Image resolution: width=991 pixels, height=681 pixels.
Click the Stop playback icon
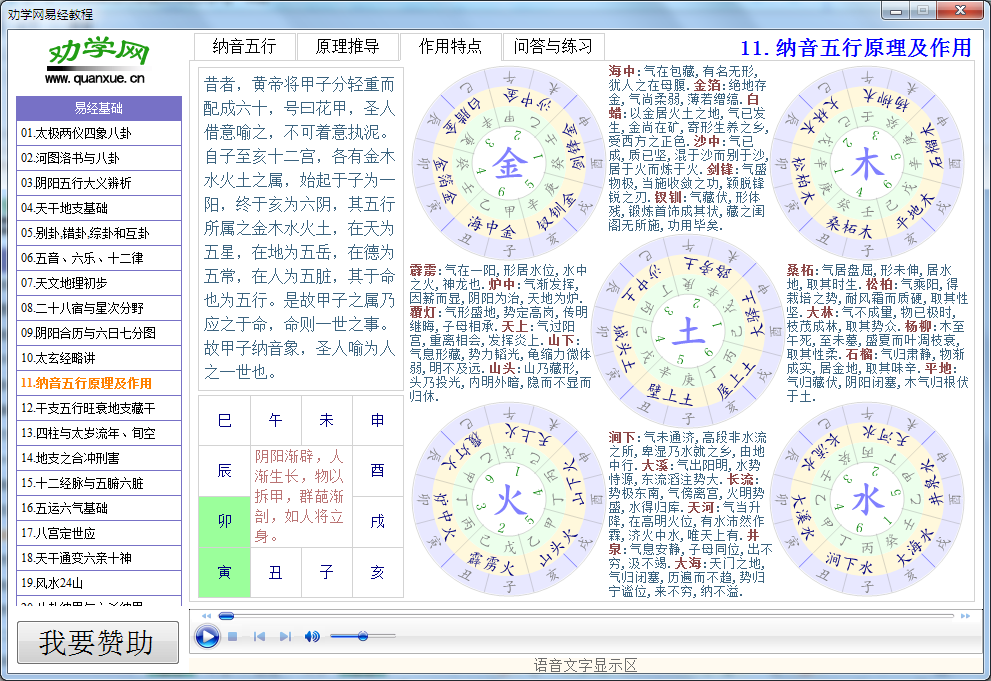(x=232, y=634)
